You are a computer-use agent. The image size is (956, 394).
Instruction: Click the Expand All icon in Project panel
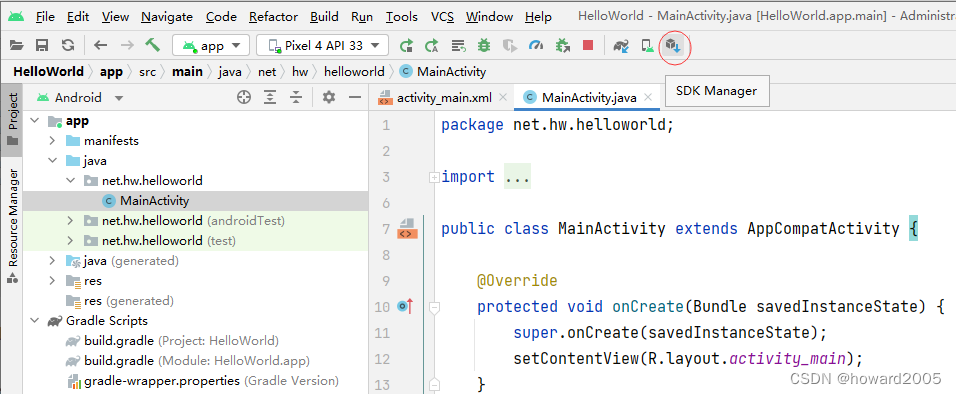point(270,98)
